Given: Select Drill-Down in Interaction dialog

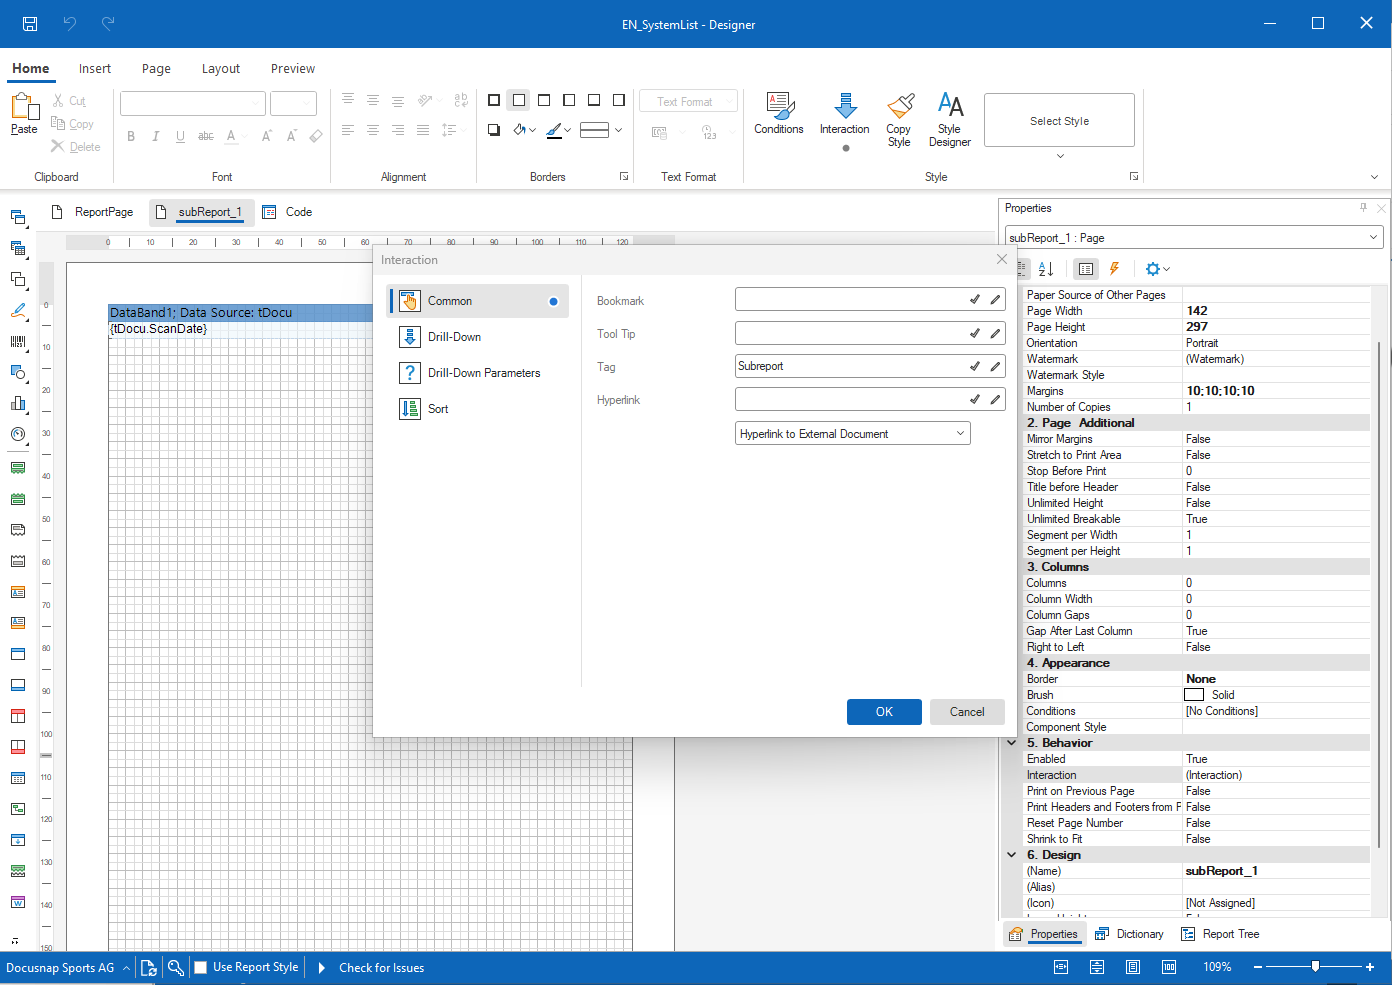Looking at the screenshot, I should pos(478,337).
